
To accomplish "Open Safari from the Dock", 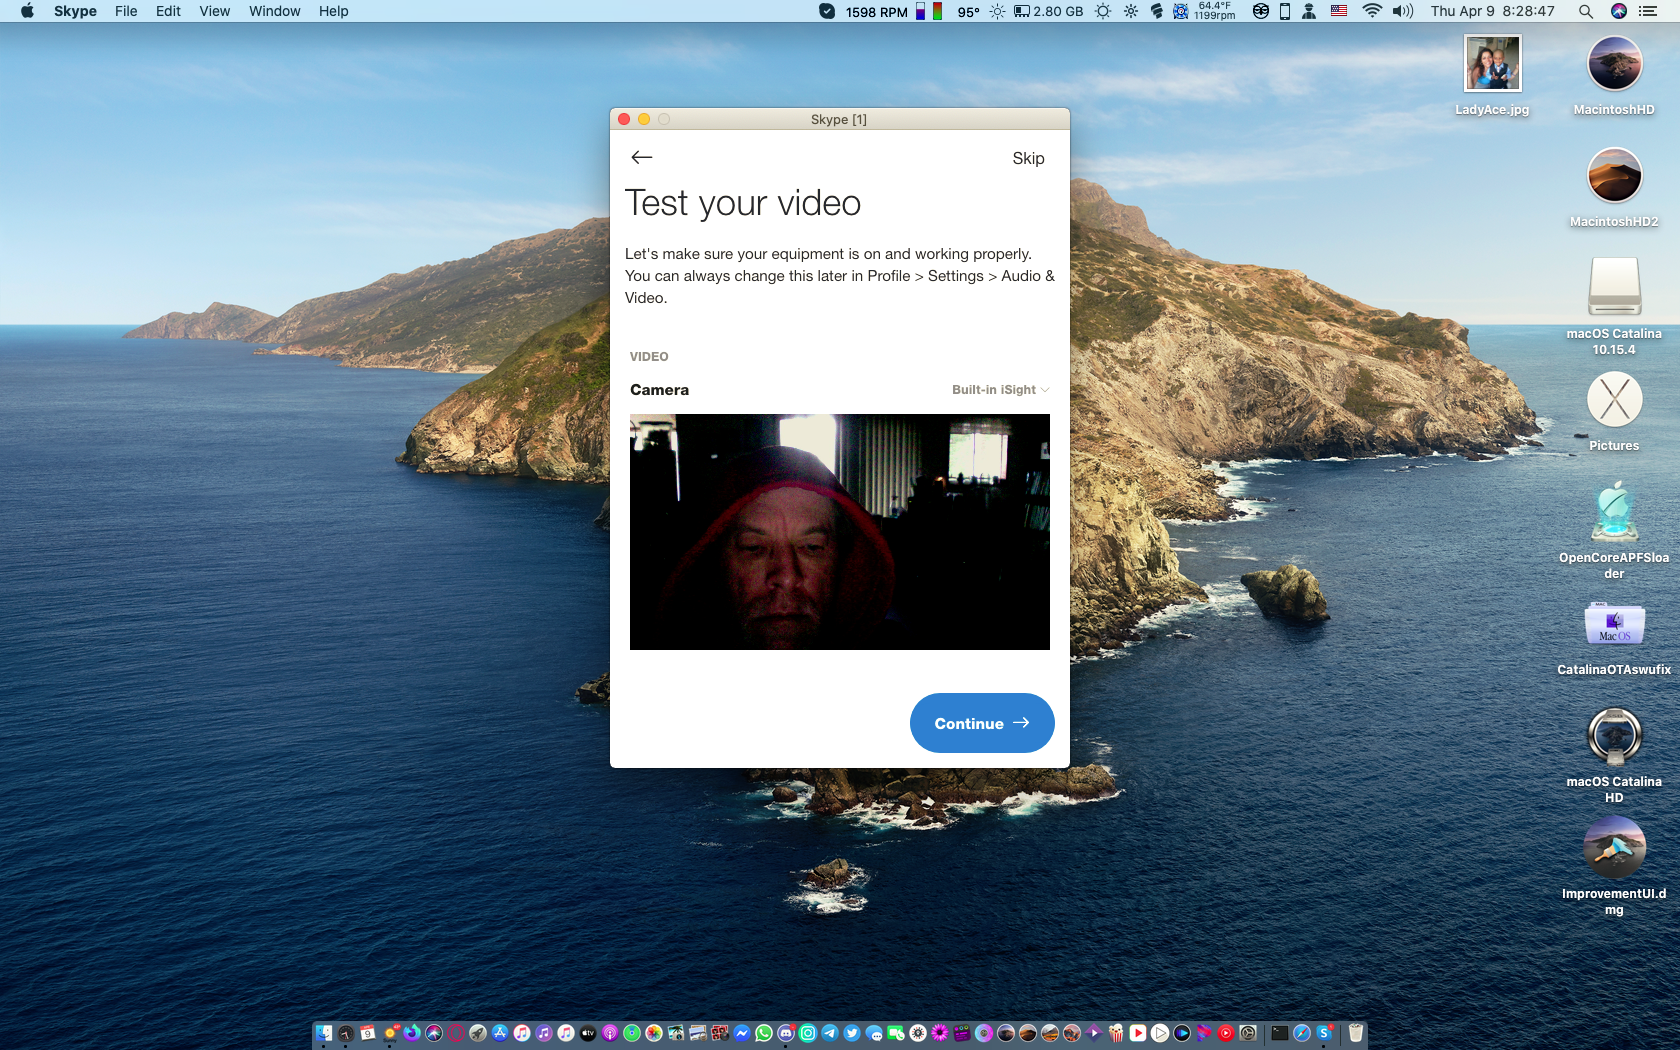I will 1301,1033.
